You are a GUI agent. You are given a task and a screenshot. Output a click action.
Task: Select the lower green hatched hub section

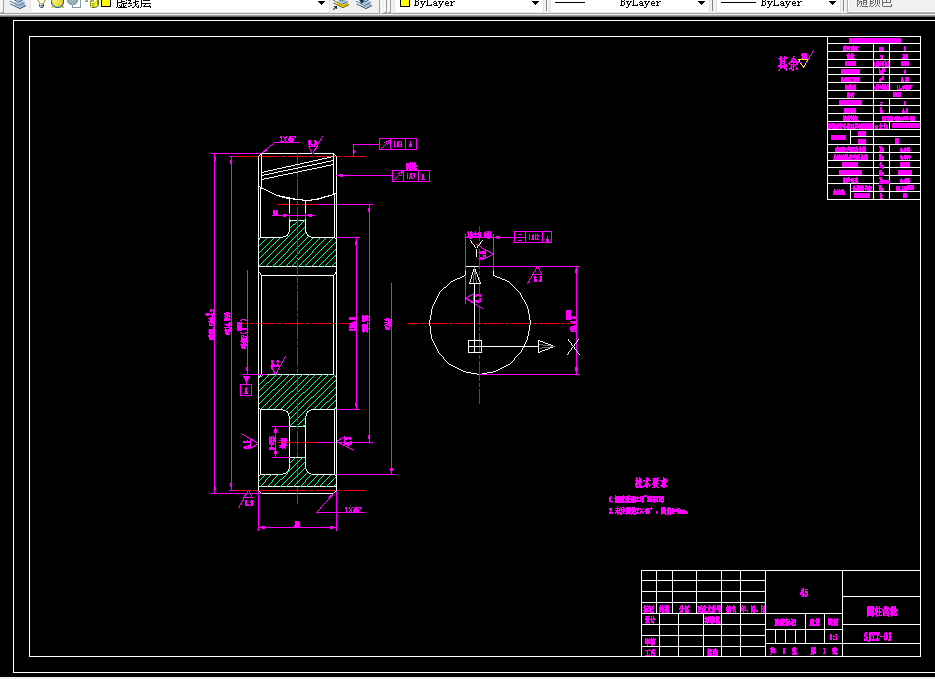pyautogui.click(x=298, y=392)
